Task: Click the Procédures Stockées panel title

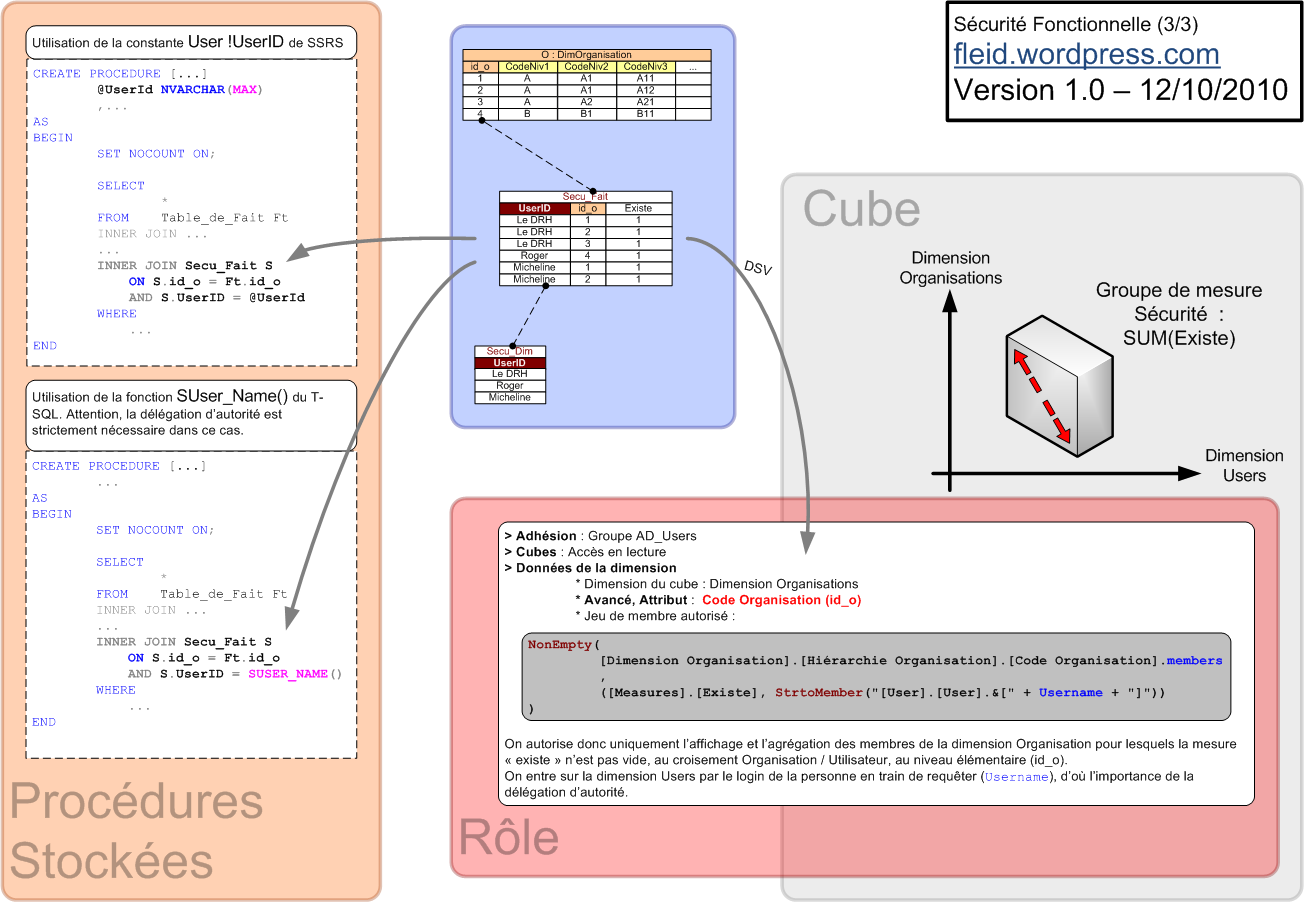Action: tap(136, 831)
